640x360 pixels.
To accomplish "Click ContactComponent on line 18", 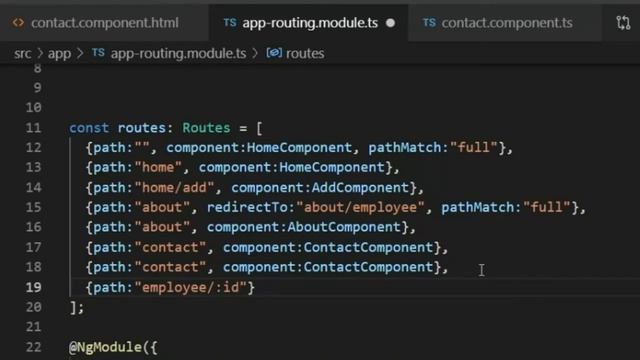I will point(368,267).
